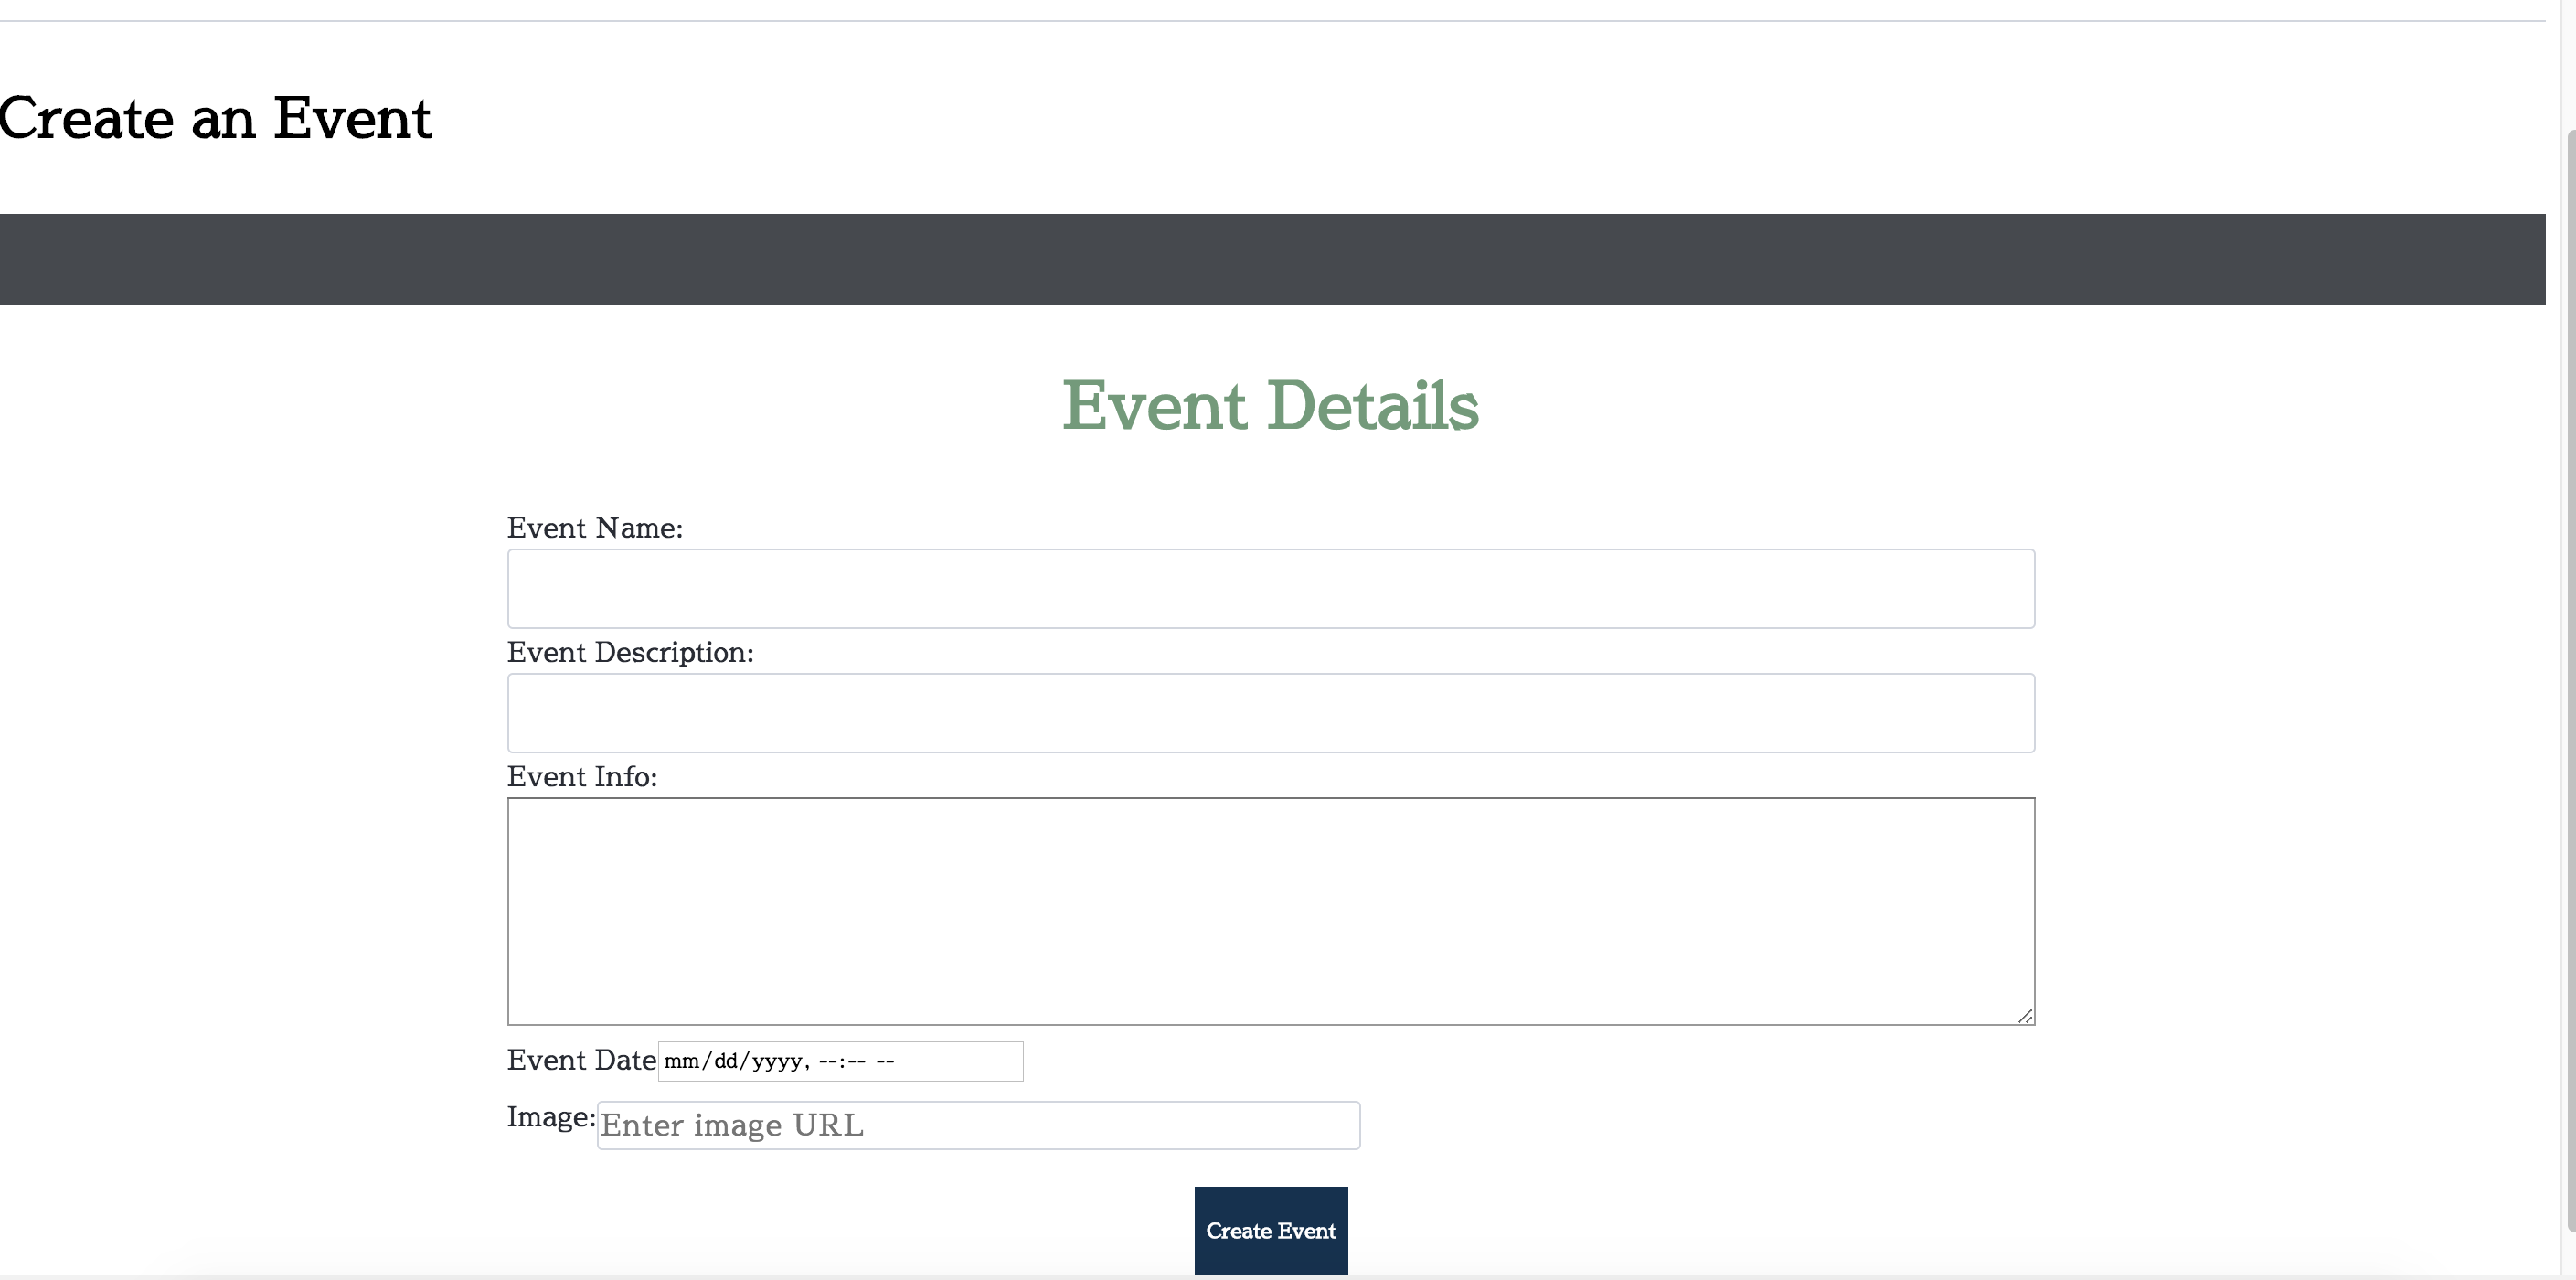
Task: Focus the Event Description text box
Action: (x=1270, y=712)
